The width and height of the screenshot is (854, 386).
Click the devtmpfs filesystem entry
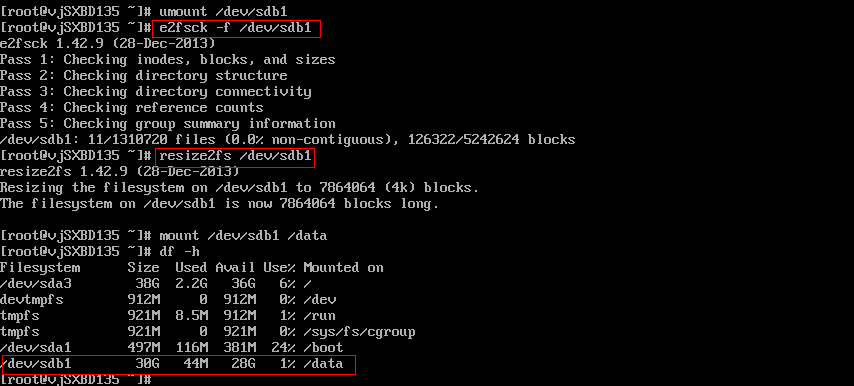[32, 299]
